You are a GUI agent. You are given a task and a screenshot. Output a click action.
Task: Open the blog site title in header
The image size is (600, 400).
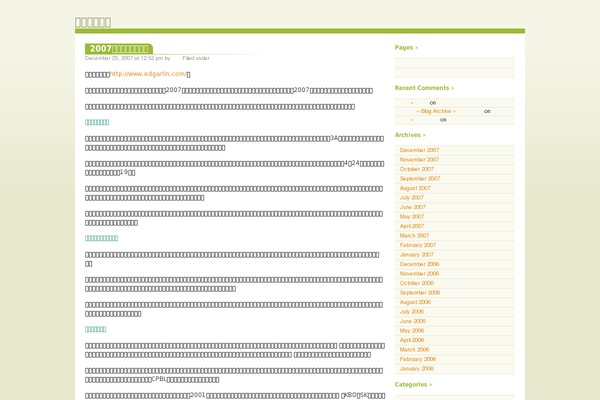point(93,23)
